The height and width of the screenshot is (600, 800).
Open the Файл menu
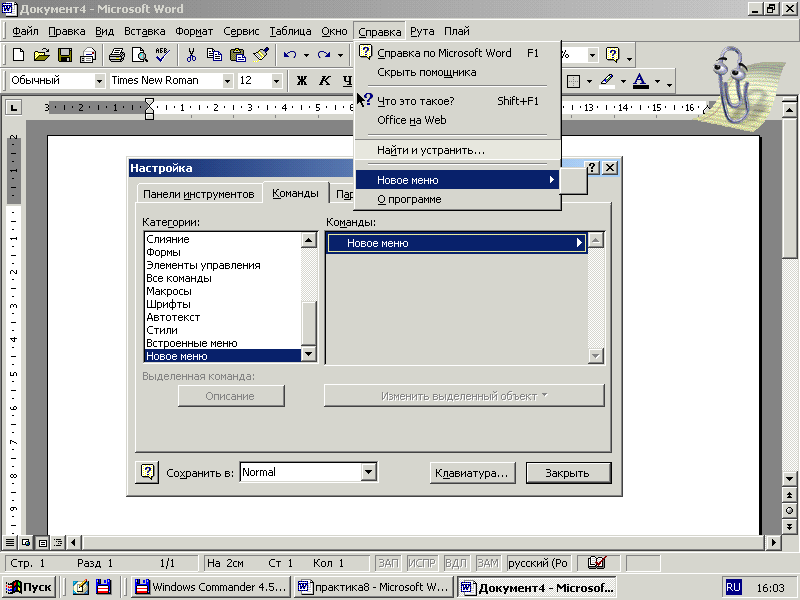[25, 31]
